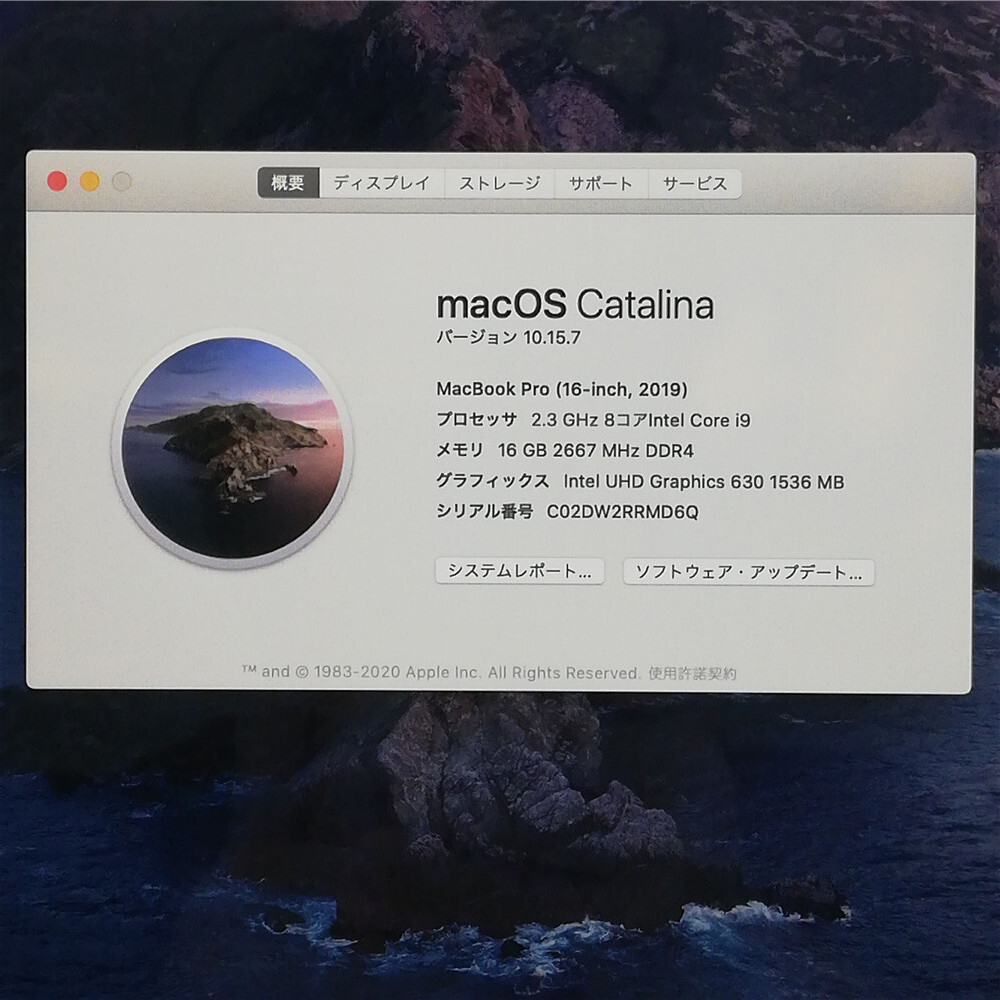Click Intel UHD Graphics 630 1536 MB
1000x1000 pixels.
pyautogui.click(x=703, y=482)
